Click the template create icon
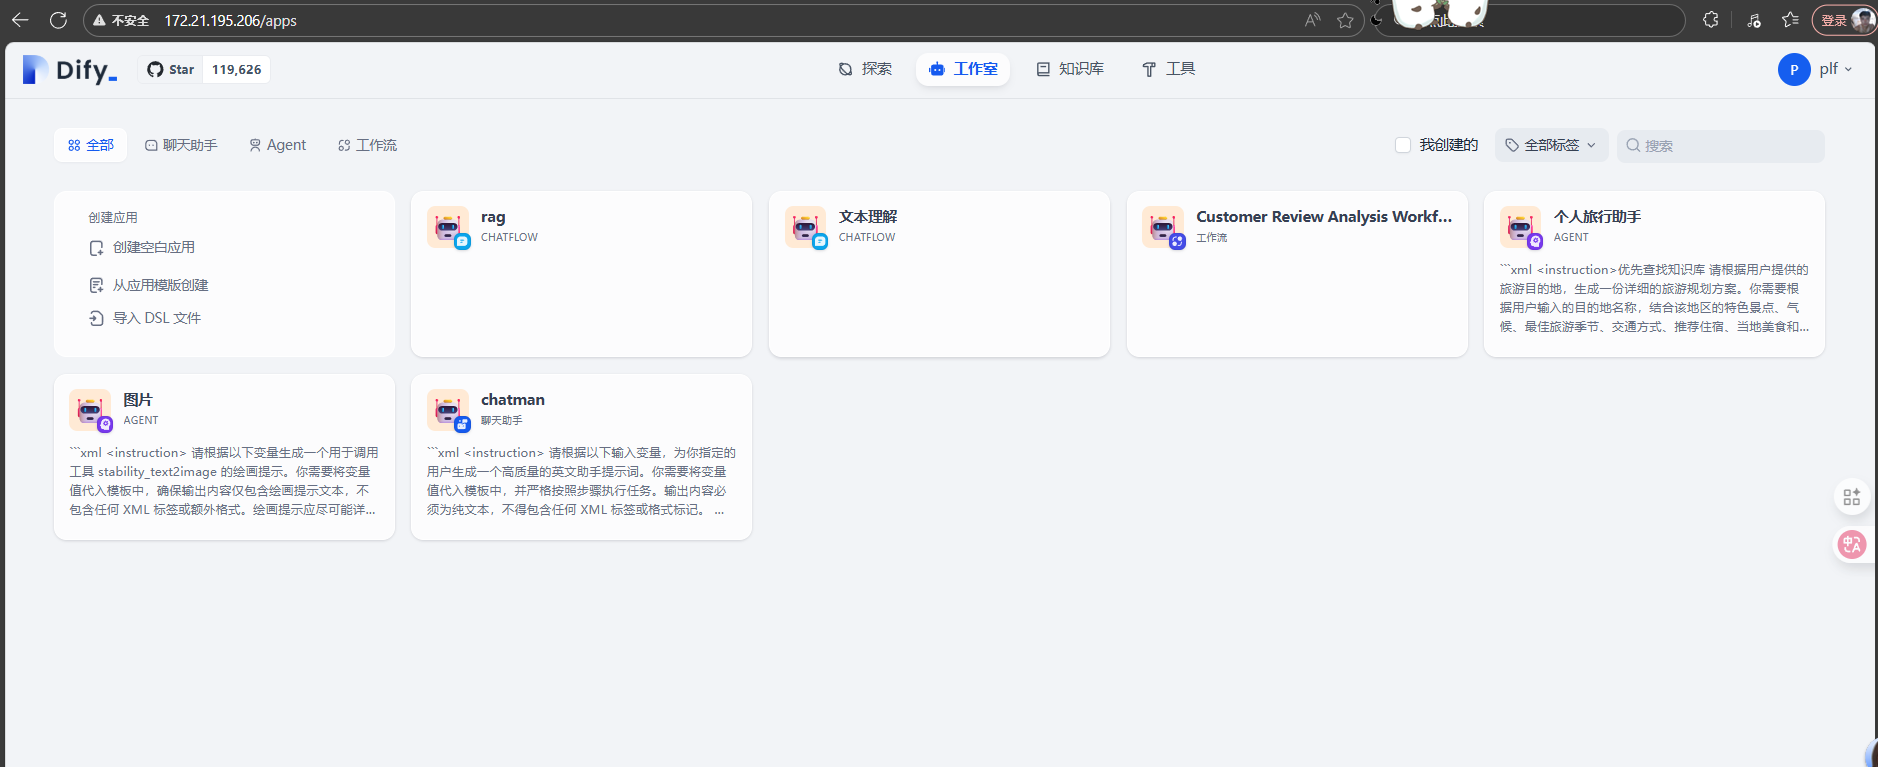Image resolution: width=1878 pixels, height=767 pixels. [x=96, y=286]
